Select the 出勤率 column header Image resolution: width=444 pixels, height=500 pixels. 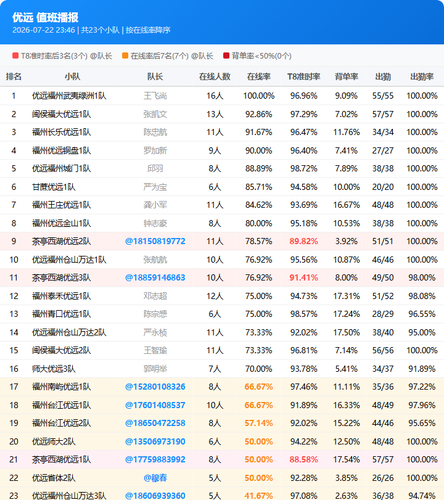click(422, 77)
